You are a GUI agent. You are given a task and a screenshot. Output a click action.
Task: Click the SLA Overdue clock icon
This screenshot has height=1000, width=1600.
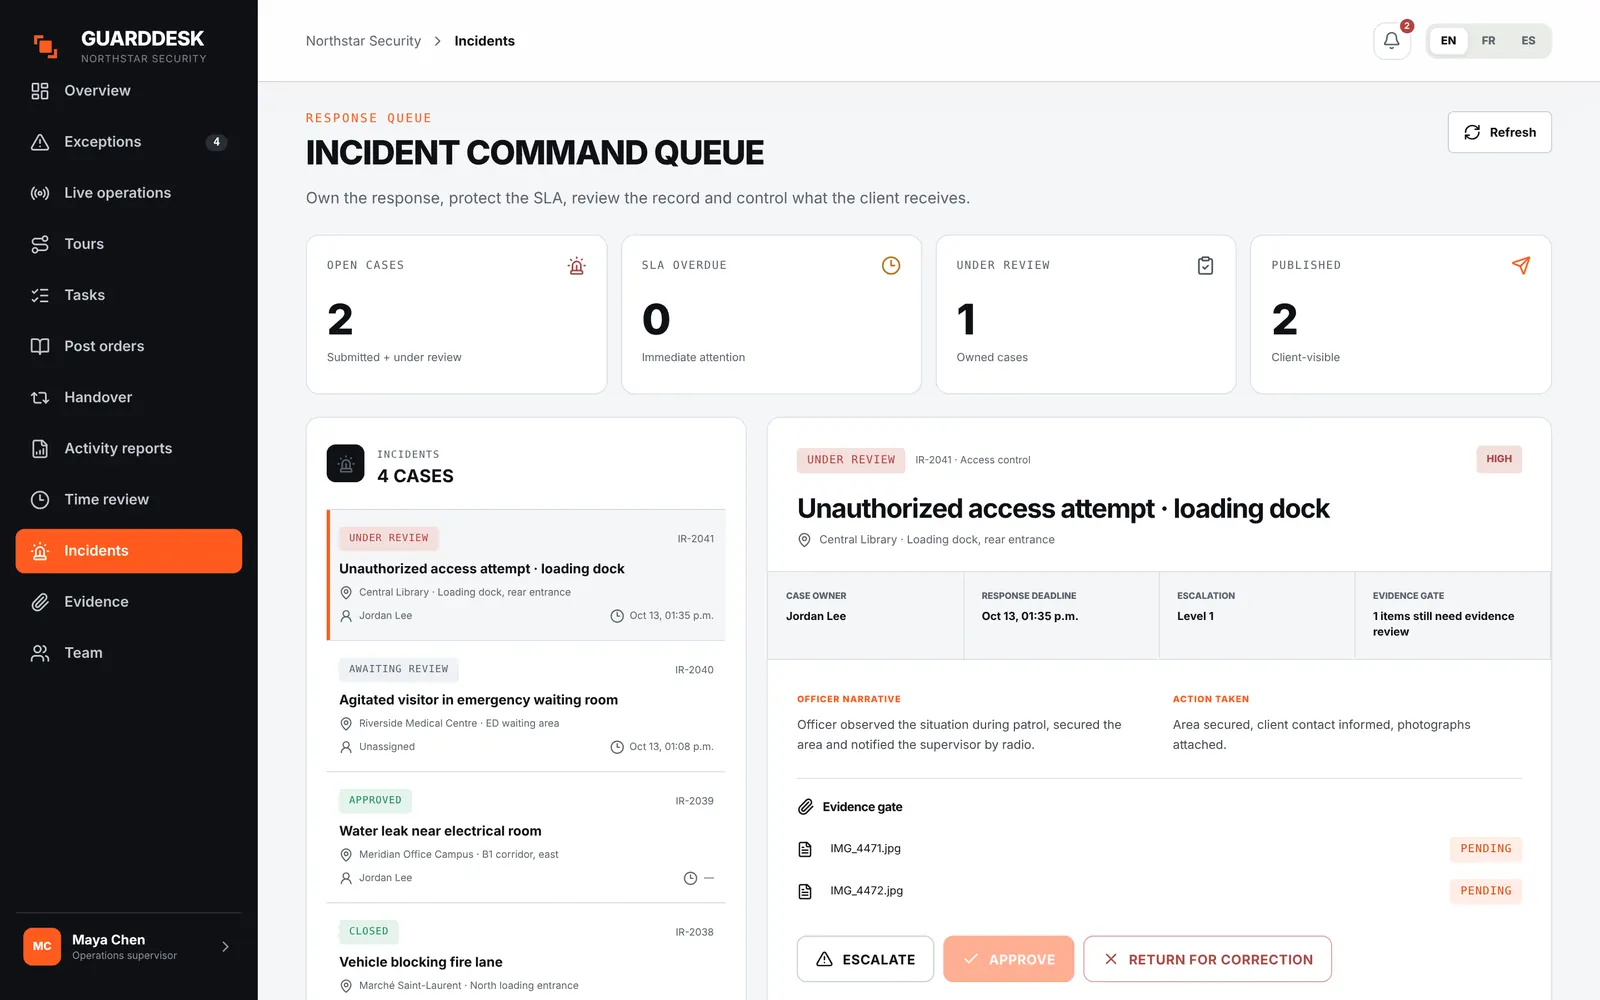[x=891, y=266]
